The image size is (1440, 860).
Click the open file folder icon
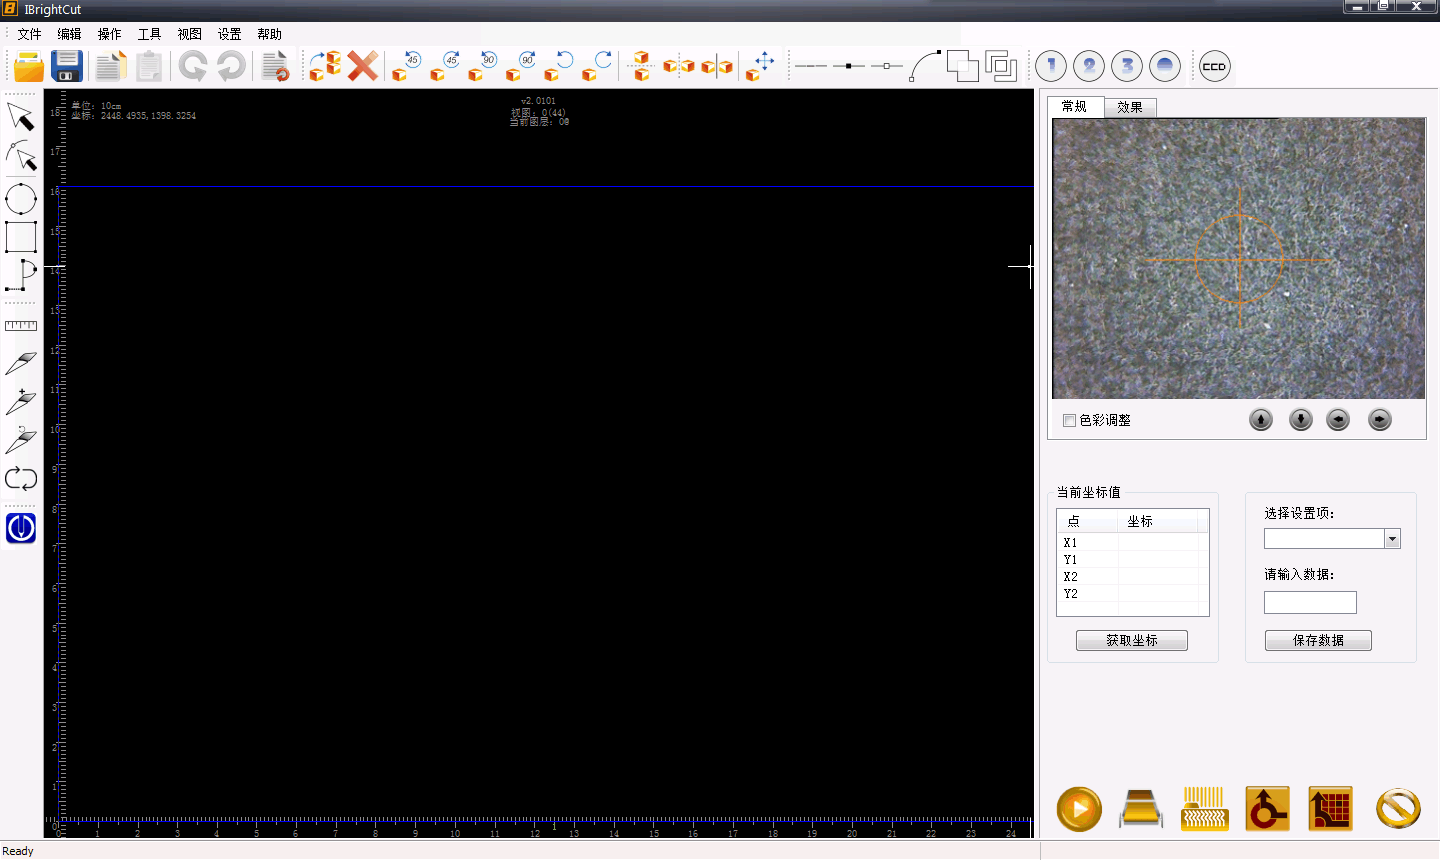point(28,67)
